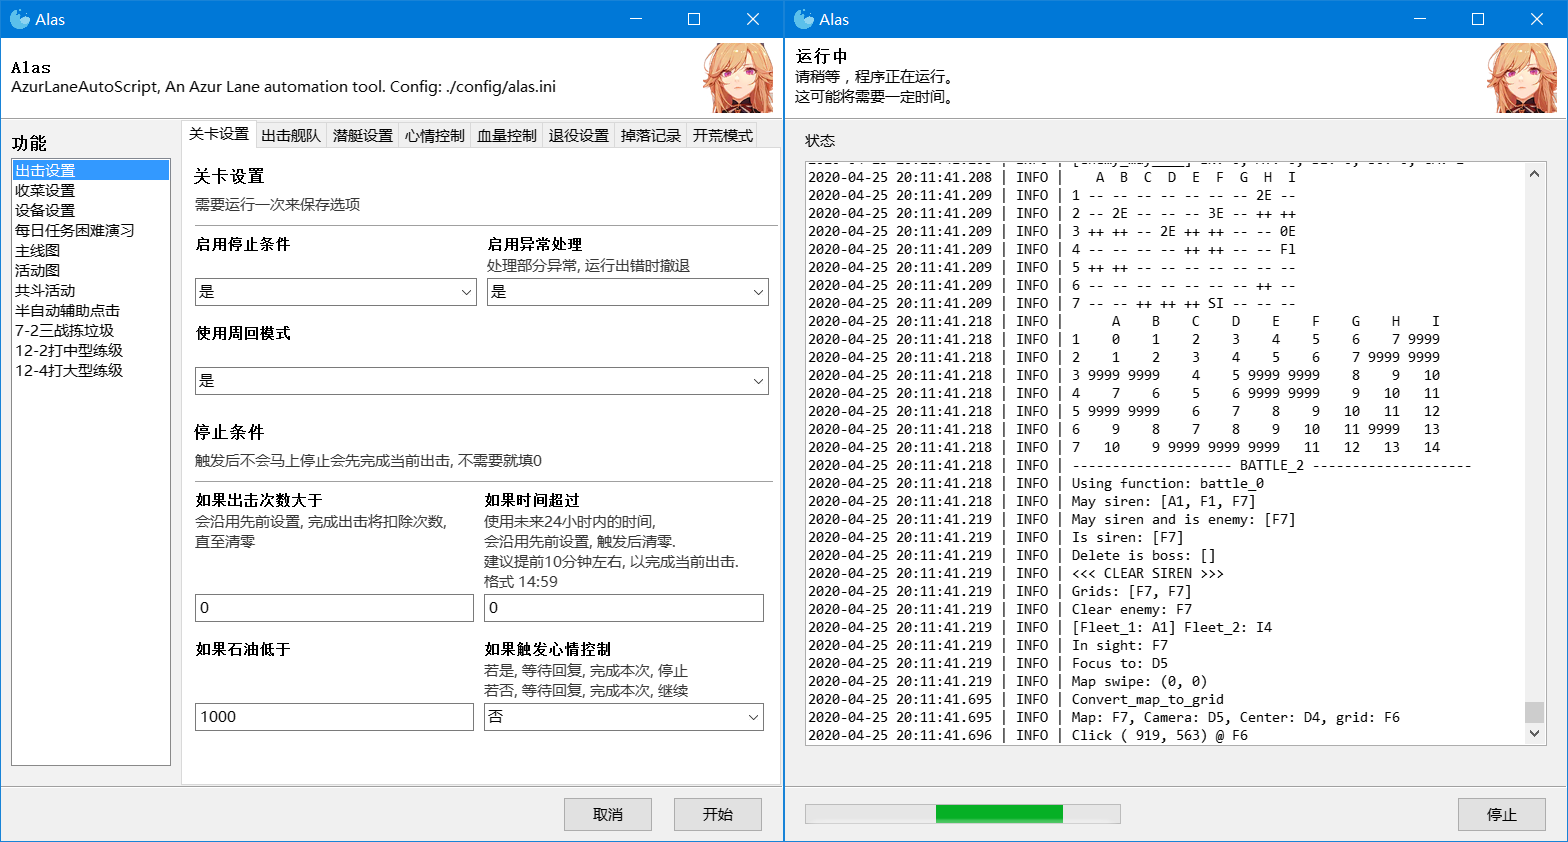Switch to the 掉落记录 tab
This screenshot has width=1568, height=842.
pos(651,135)
